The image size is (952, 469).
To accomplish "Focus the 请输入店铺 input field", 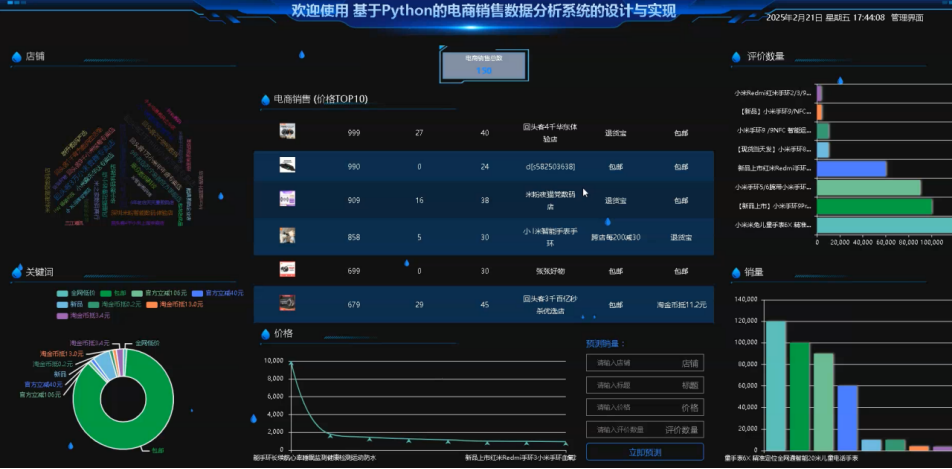I will point(645,363).
